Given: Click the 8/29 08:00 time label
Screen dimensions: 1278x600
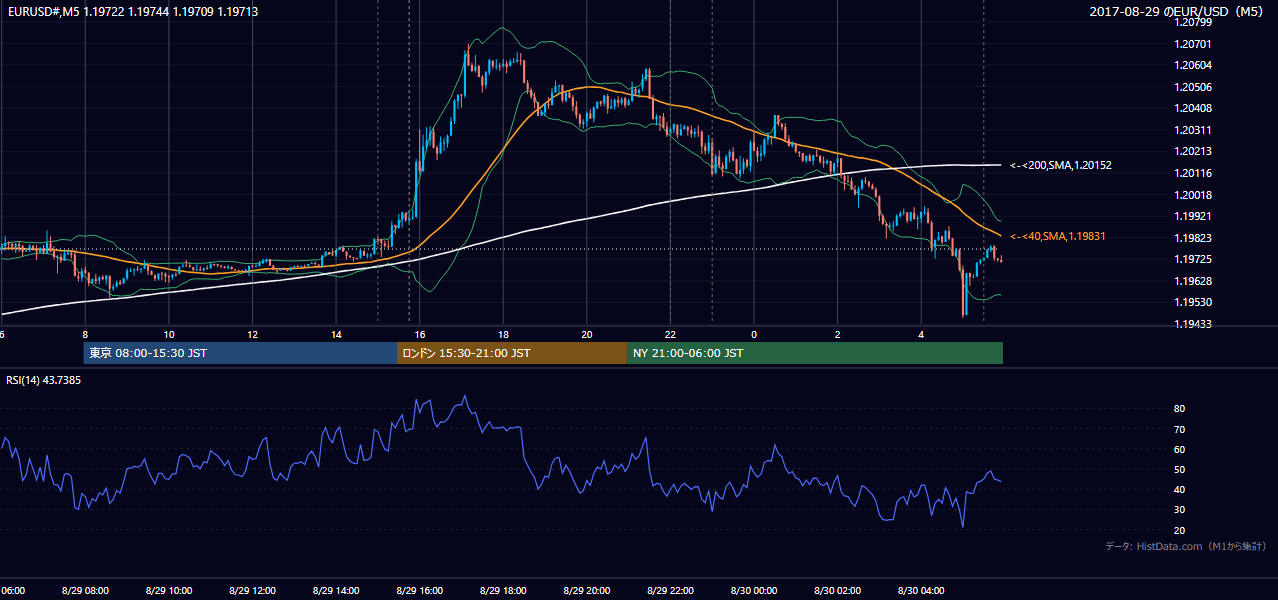Looking at the screenshot, I should 85,591.
